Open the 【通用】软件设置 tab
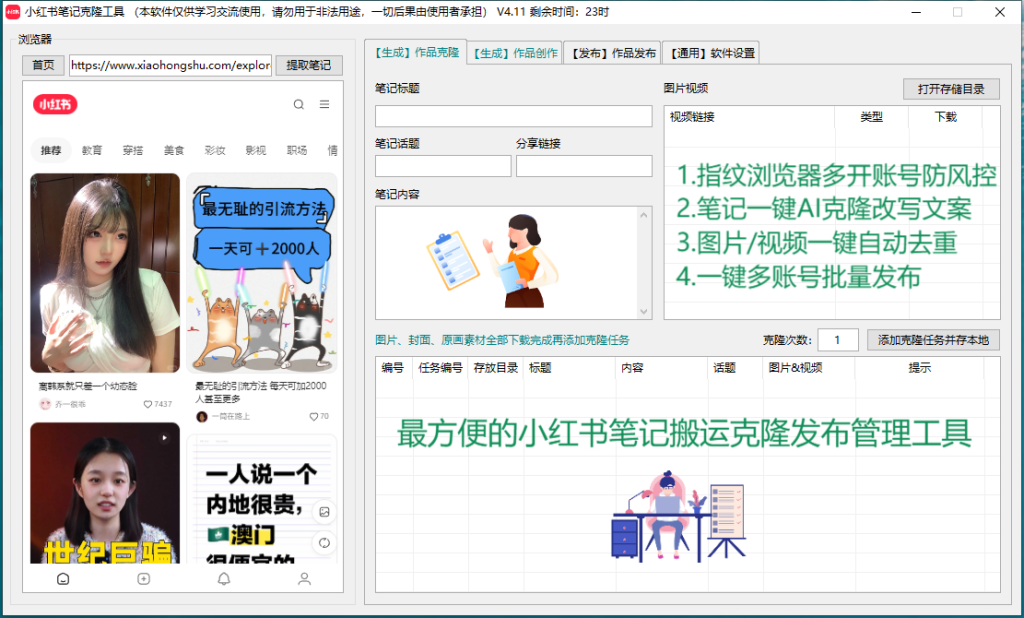This screenshot has width=1024, height=618. tap(709, 53)
